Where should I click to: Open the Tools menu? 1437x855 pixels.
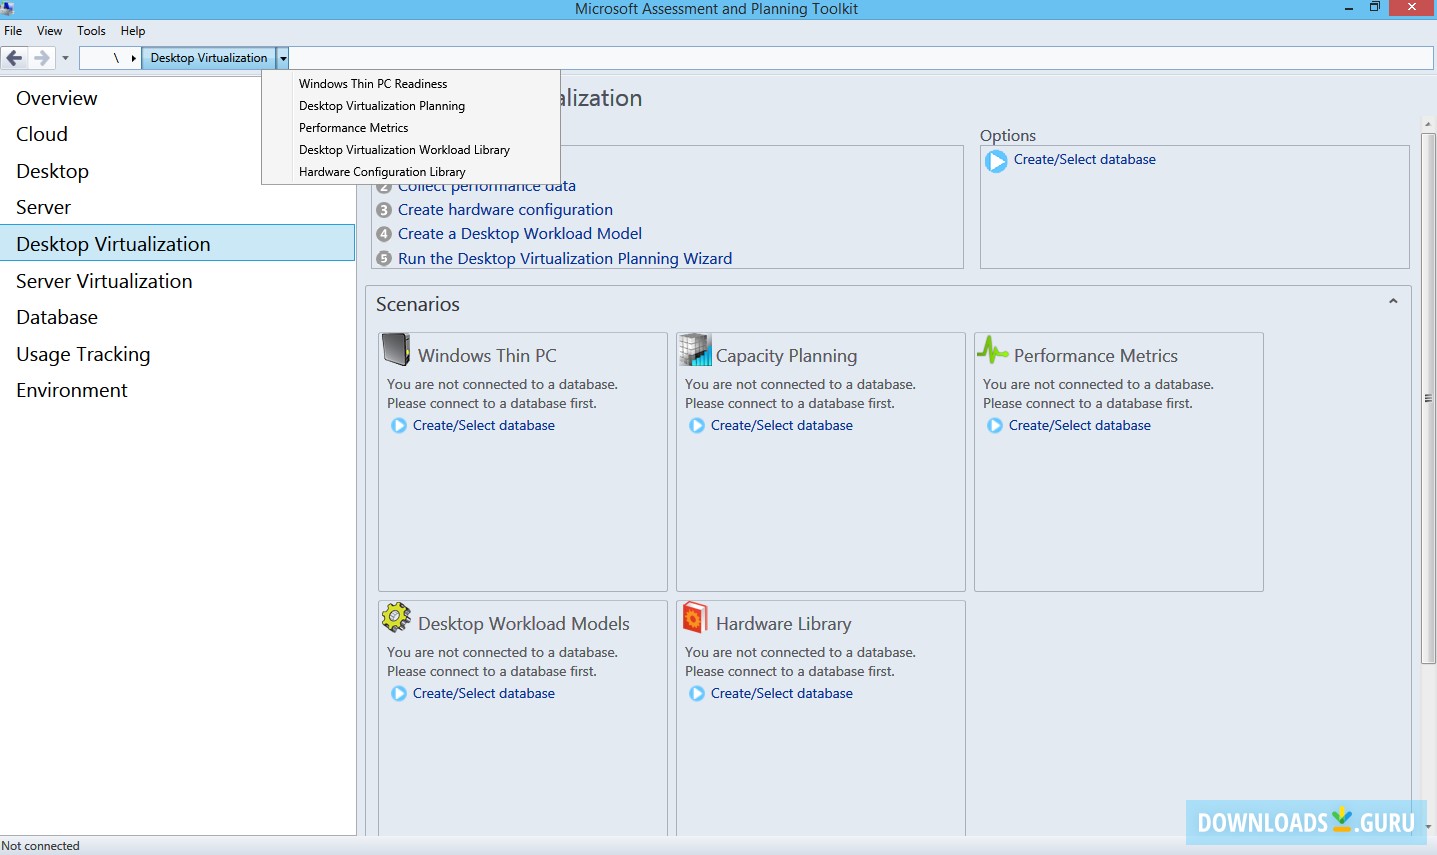coord(91,31)
